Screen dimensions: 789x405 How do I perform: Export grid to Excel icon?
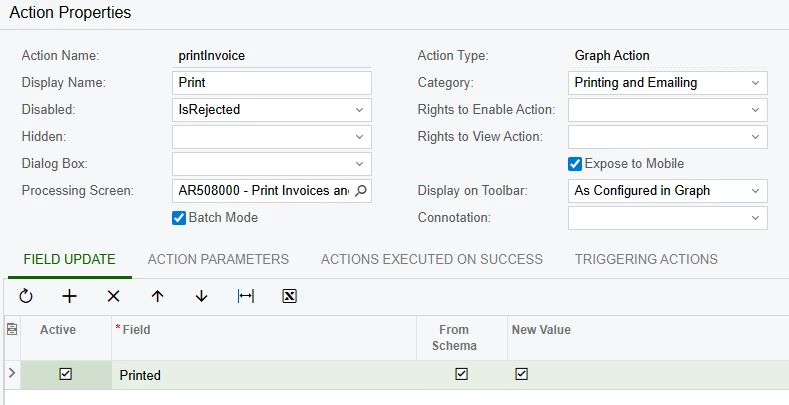coord(289,296)
